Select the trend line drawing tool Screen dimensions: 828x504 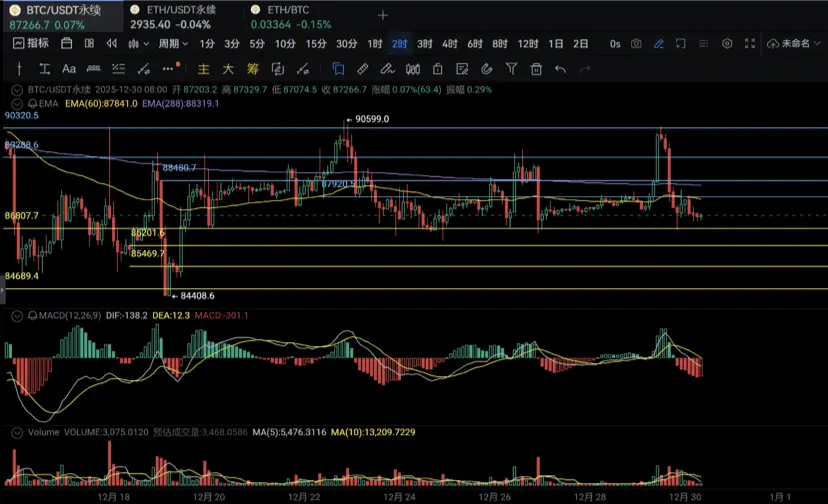[143, 69]
